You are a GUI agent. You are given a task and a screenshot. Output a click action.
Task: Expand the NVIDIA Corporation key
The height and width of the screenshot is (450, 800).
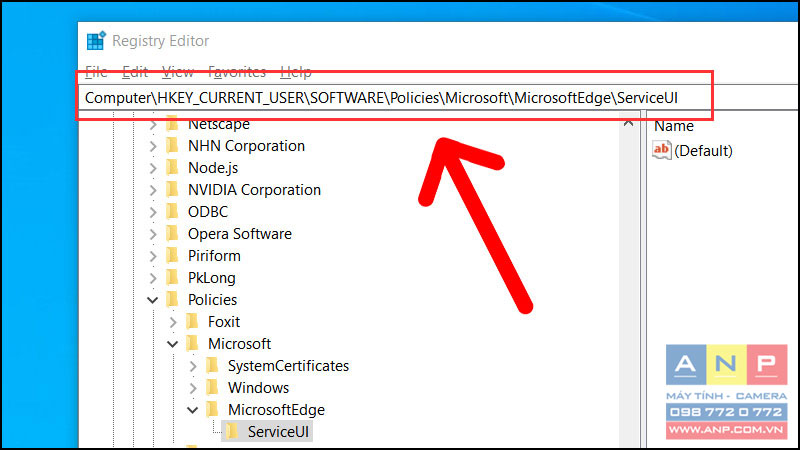tap(153, 190)
